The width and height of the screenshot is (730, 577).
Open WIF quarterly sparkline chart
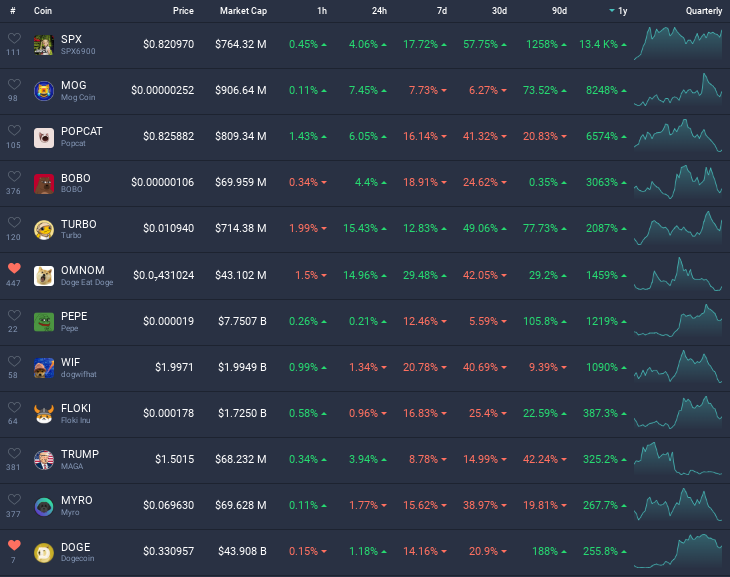point(678,366)
